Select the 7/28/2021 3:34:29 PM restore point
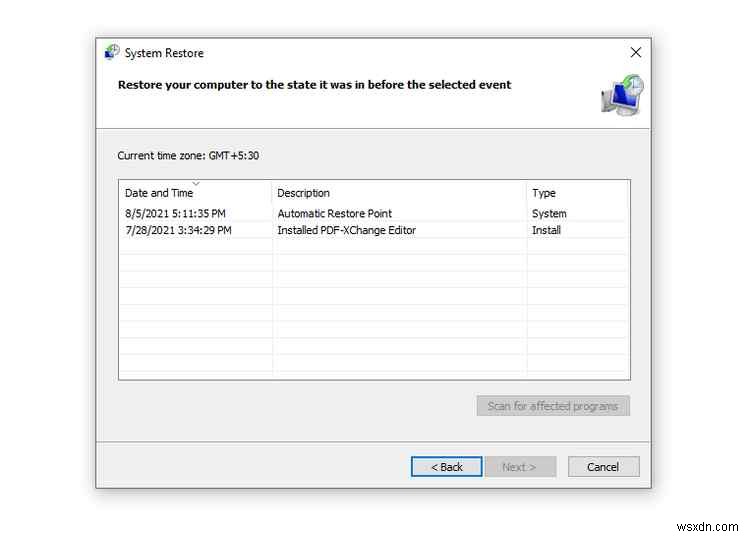 pos(373,230)
